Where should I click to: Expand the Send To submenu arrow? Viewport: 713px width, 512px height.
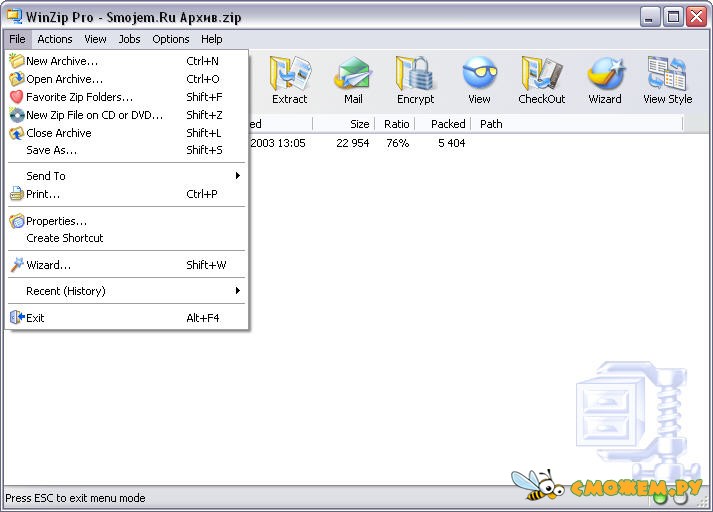click(x=237, y=176)
